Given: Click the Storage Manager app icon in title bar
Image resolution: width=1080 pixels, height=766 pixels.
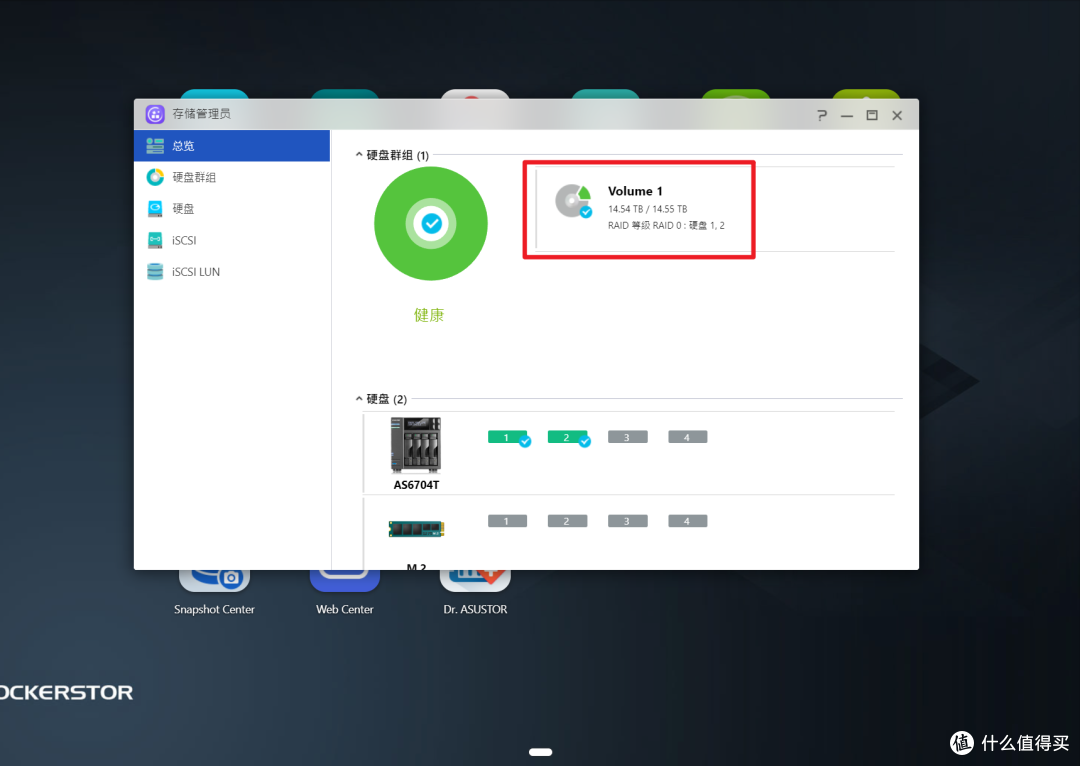Looking at the screenshot, I should tap(155, 114).
